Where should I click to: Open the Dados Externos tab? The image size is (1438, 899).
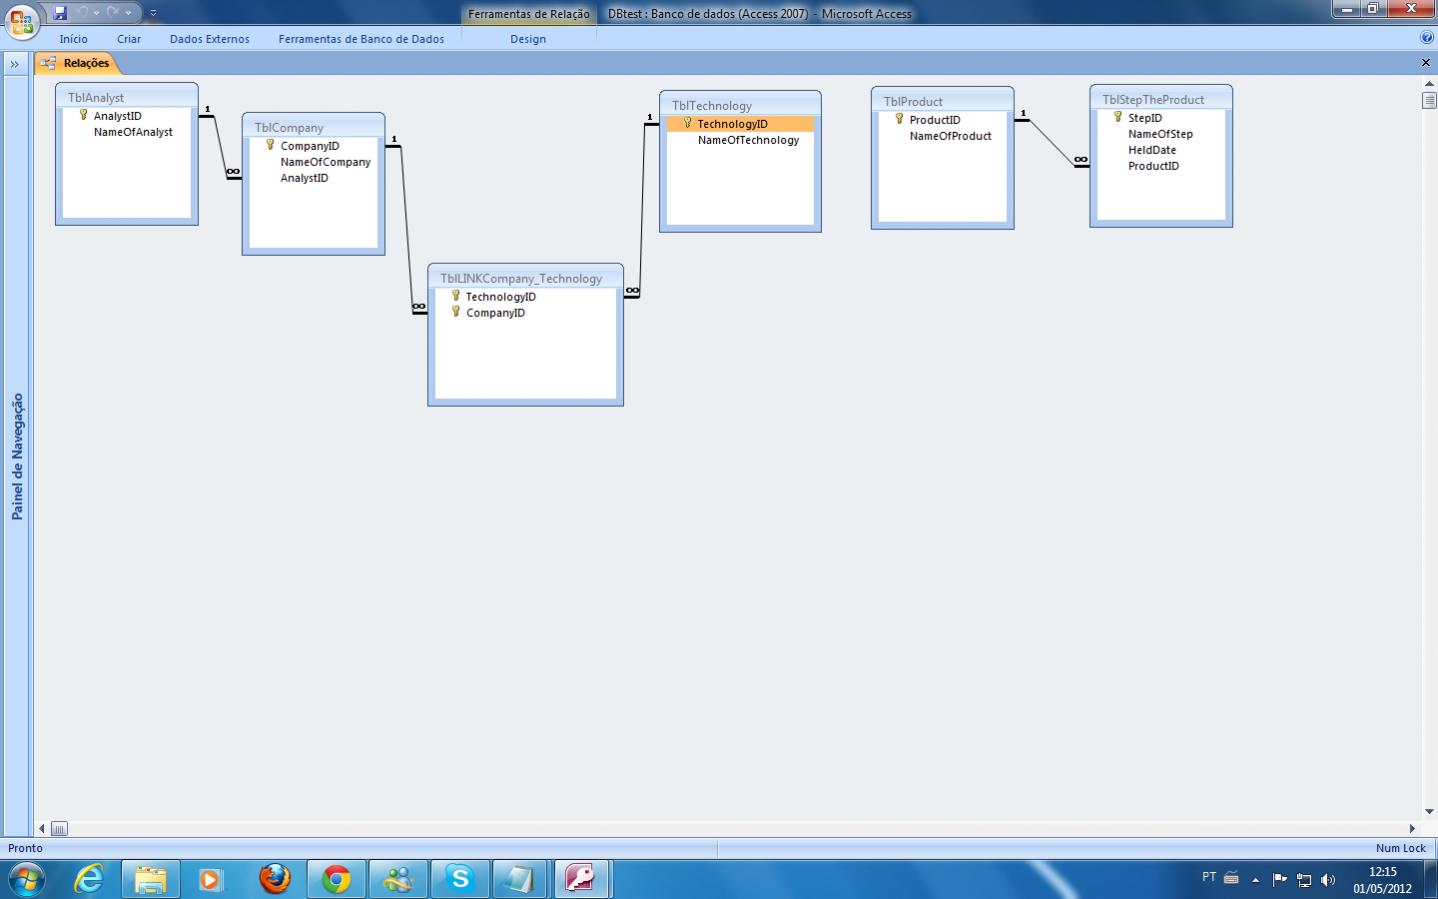pyautogui.click(x=210, y=39)
